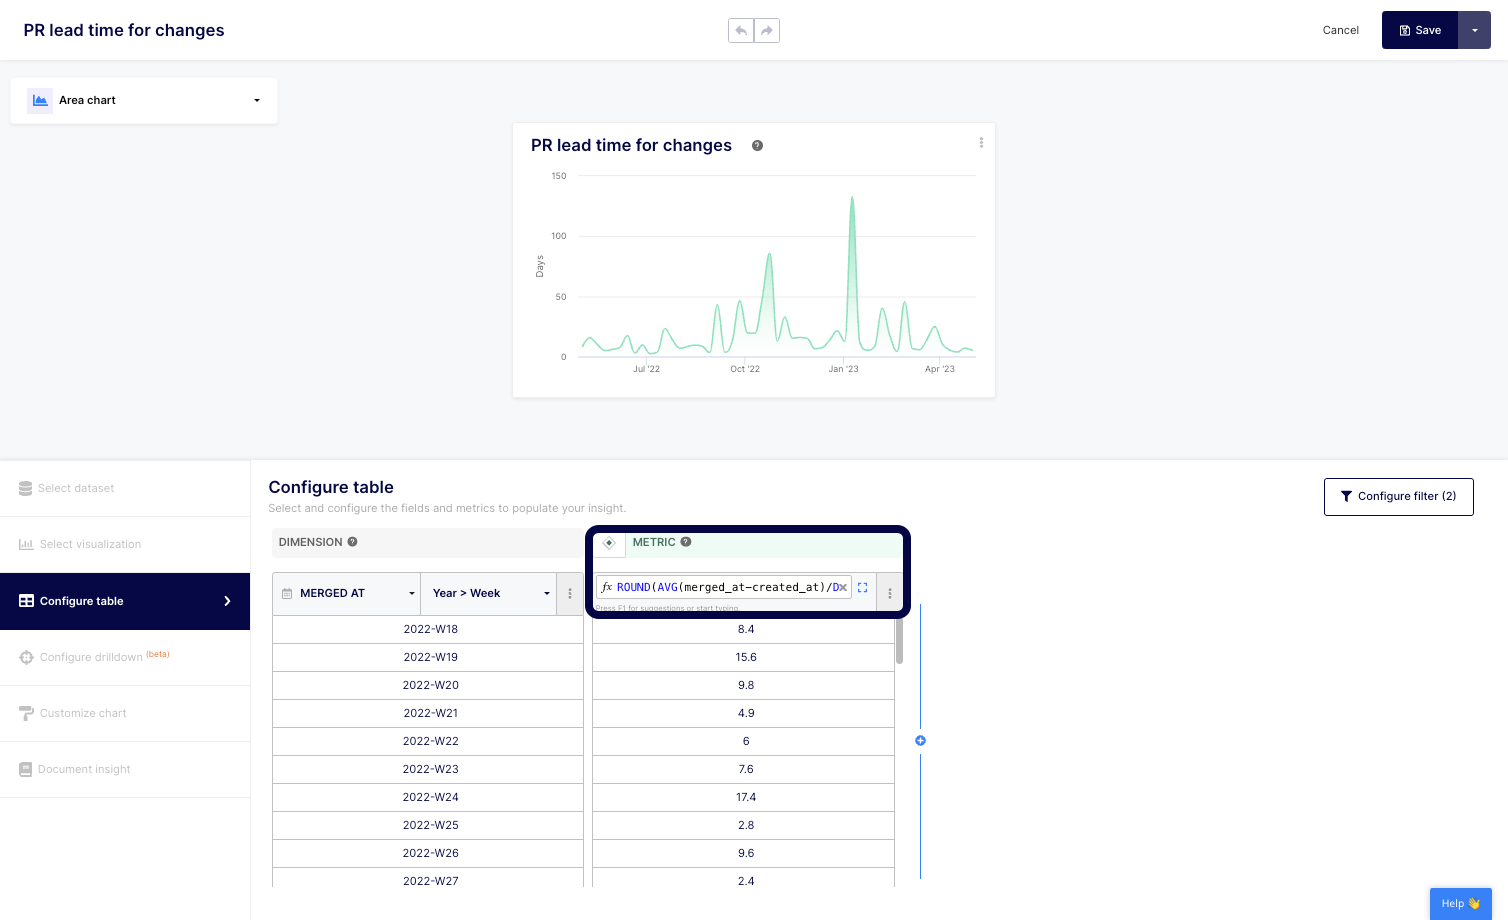1508x920 pixels.
Task: Go to the Customize chart step
Action: (83, 714)
